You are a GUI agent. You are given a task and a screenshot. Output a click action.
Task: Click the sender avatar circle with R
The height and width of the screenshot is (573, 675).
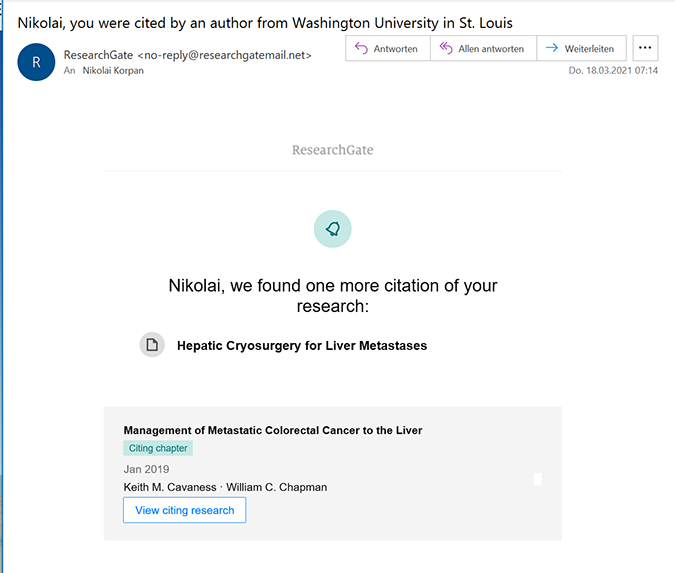tap(36, 62)
